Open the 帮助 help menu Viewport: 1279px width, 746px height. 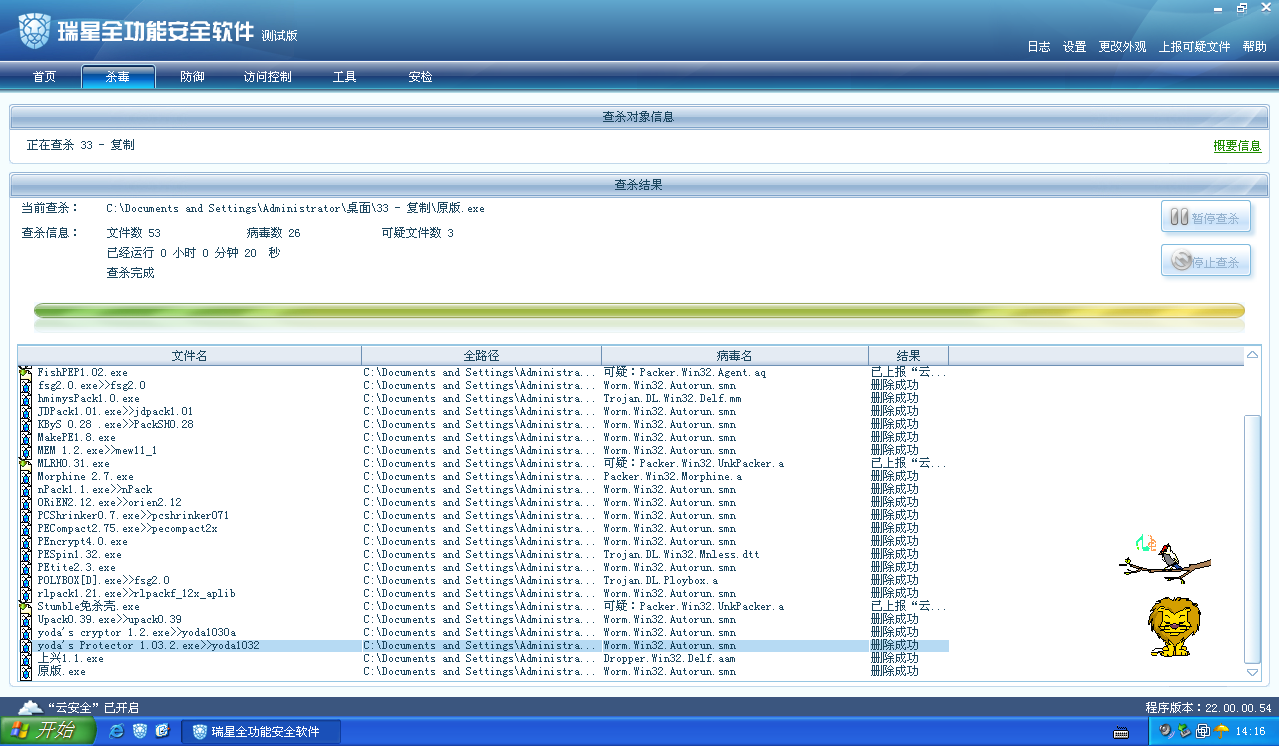1255,47
